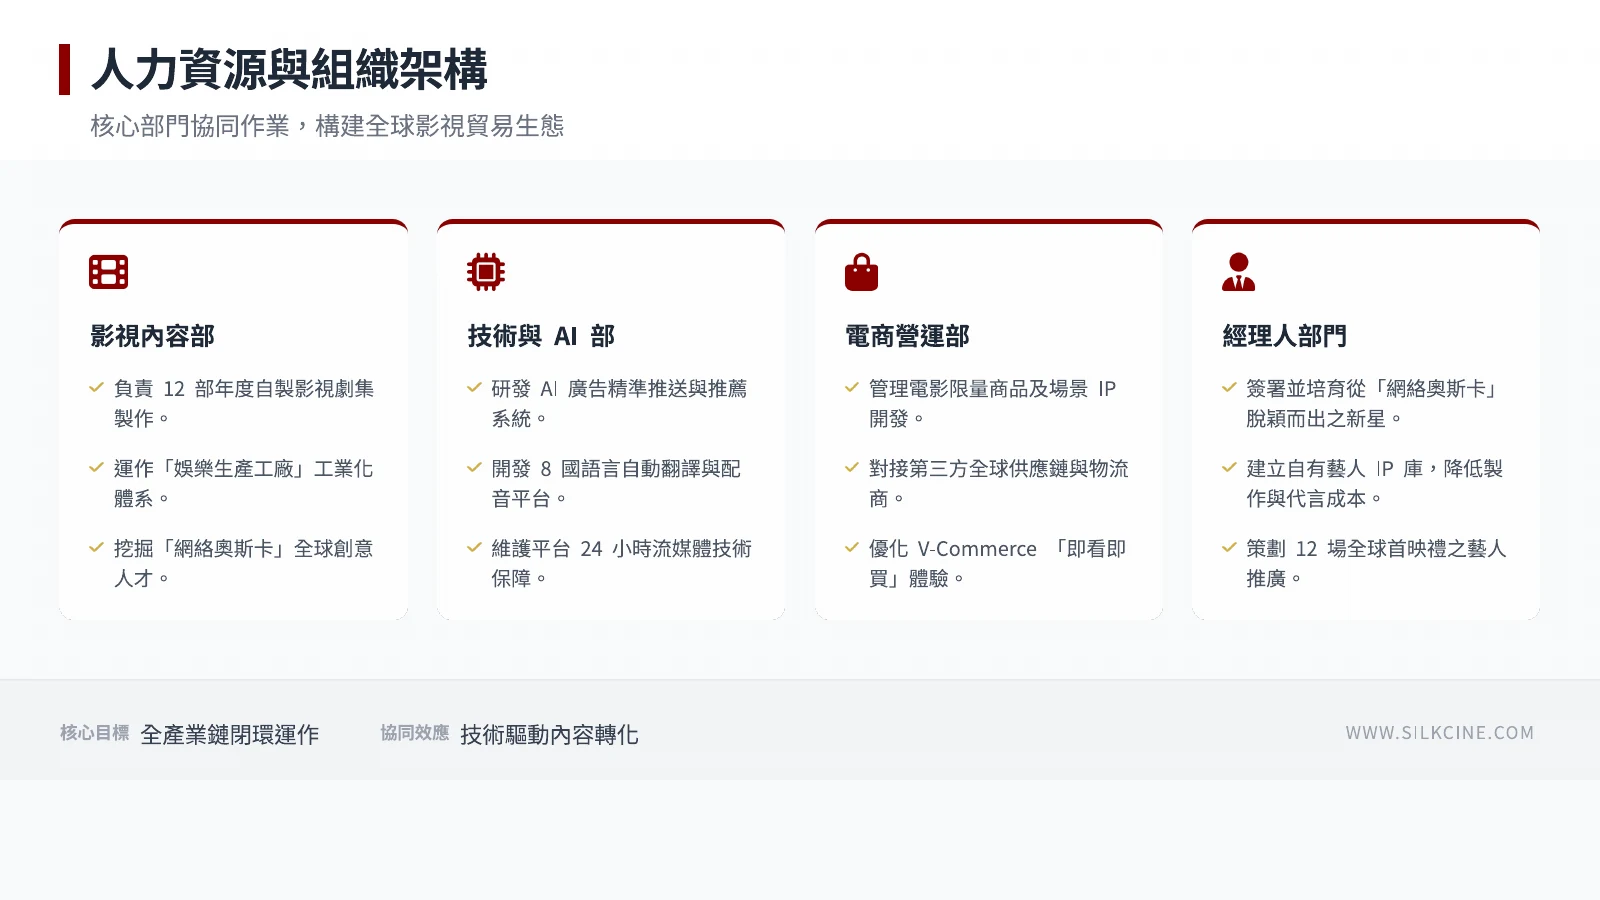Click footer text 技術驅動內容轉化
Screen dimensions: 1600x900
[549, 735]
